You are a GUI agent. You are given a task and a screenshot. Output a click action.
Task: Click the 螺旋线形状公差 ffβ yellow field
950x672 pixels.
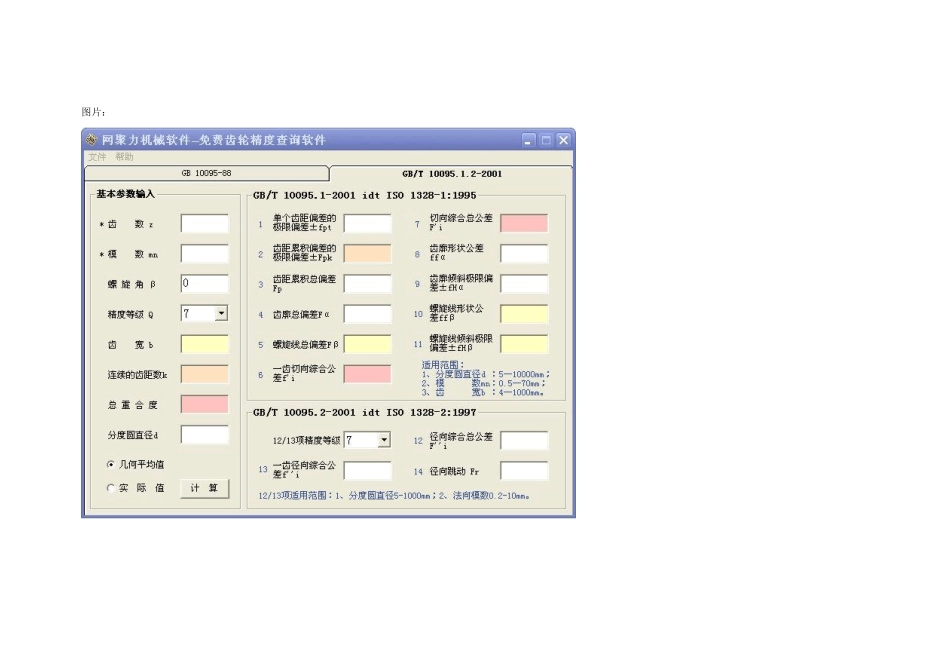pyautogui.click(x=524, y=314)
